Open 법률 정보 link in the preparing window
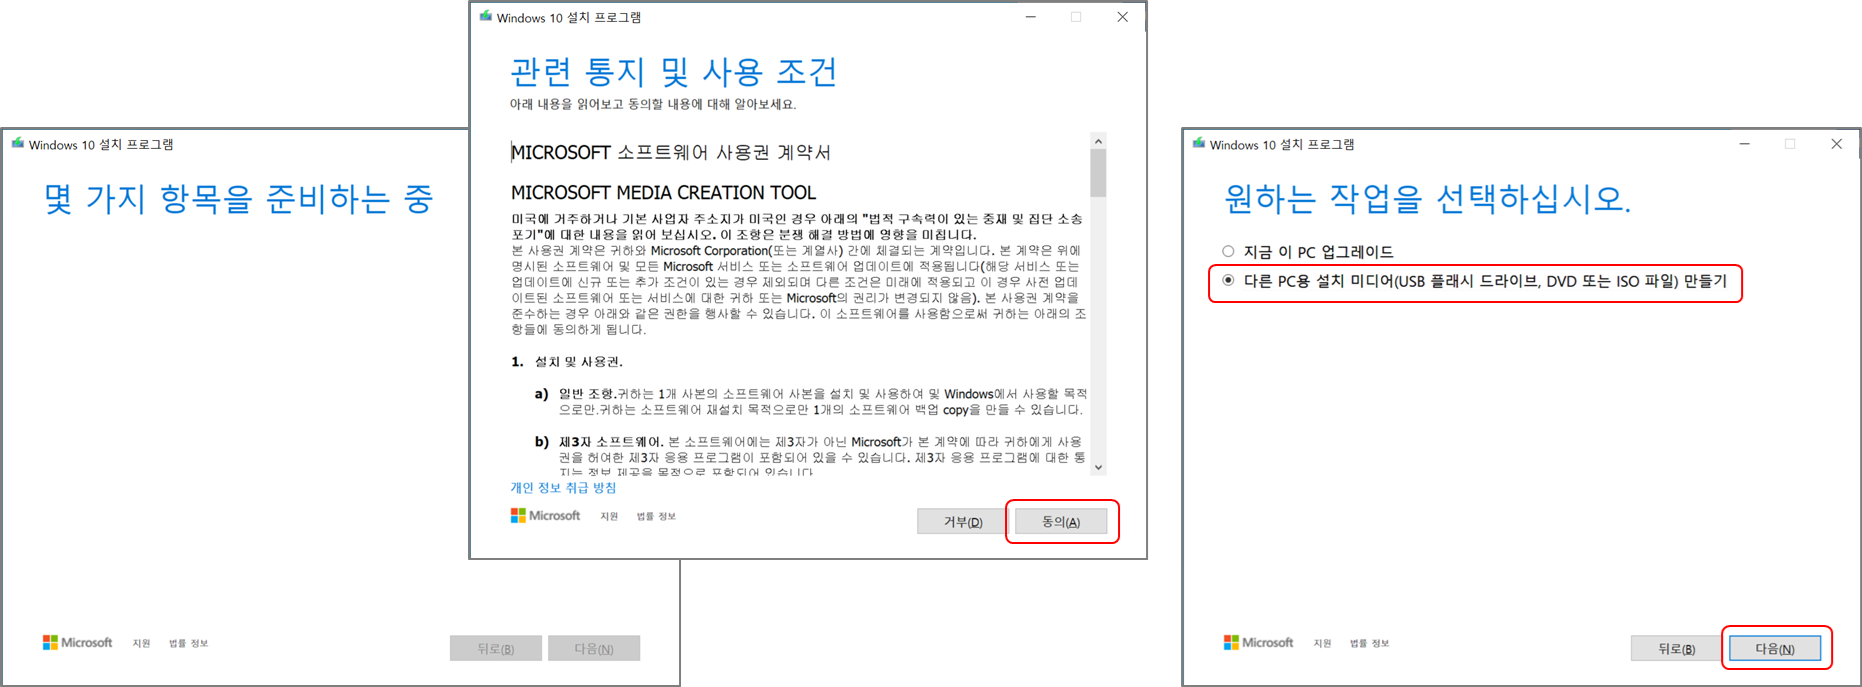The height and width of the screenshot is (687, 1862). point(188,643)
